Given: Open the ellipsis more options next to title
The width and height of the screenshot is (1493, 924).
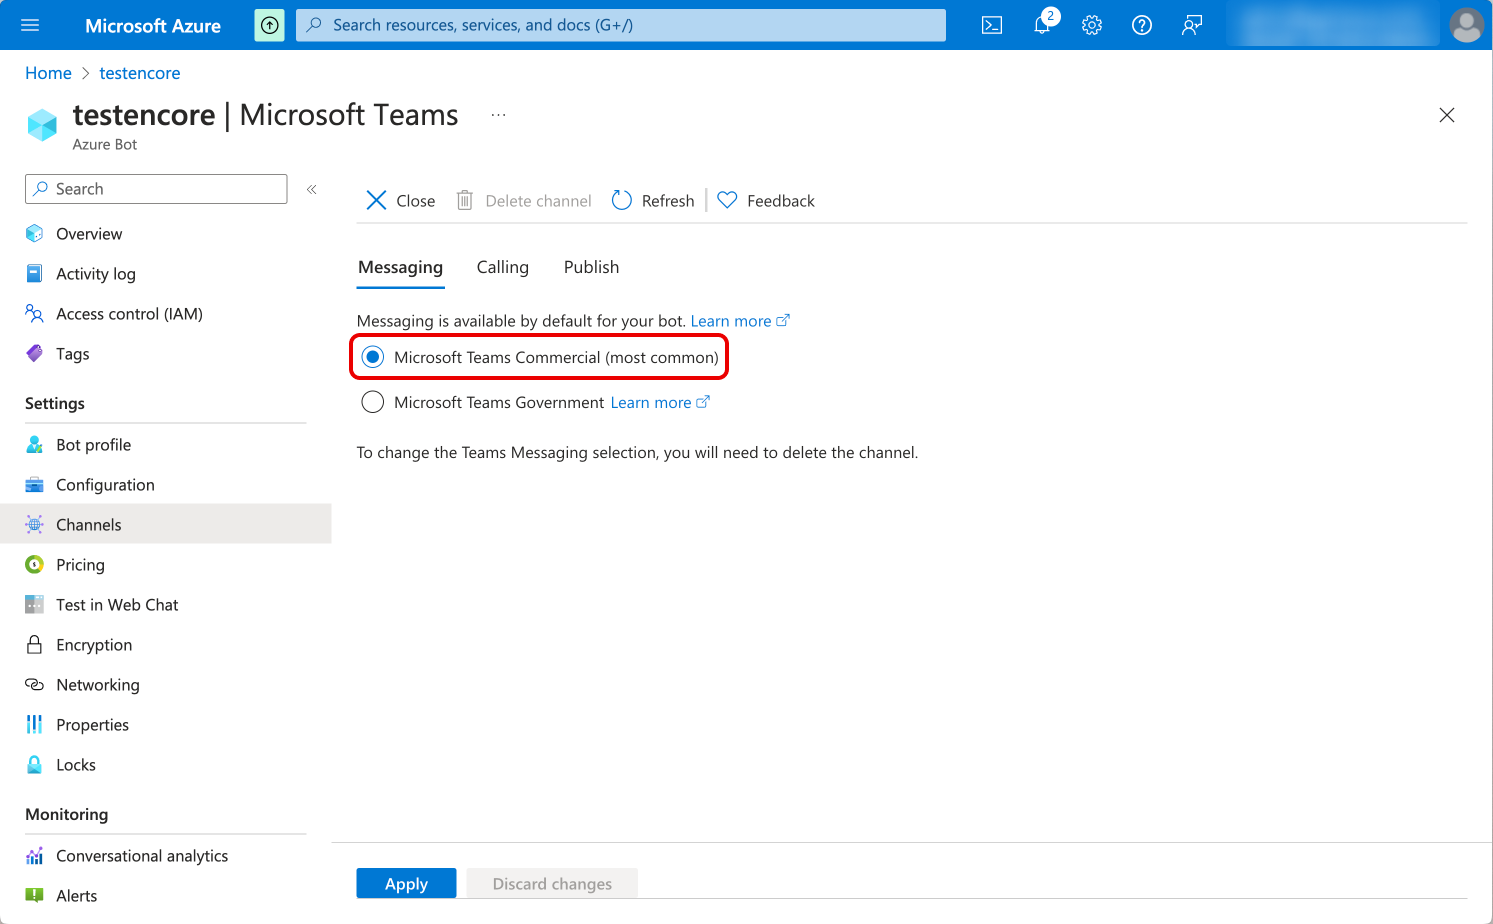Looking at the screenshot, I should (498, 116).
